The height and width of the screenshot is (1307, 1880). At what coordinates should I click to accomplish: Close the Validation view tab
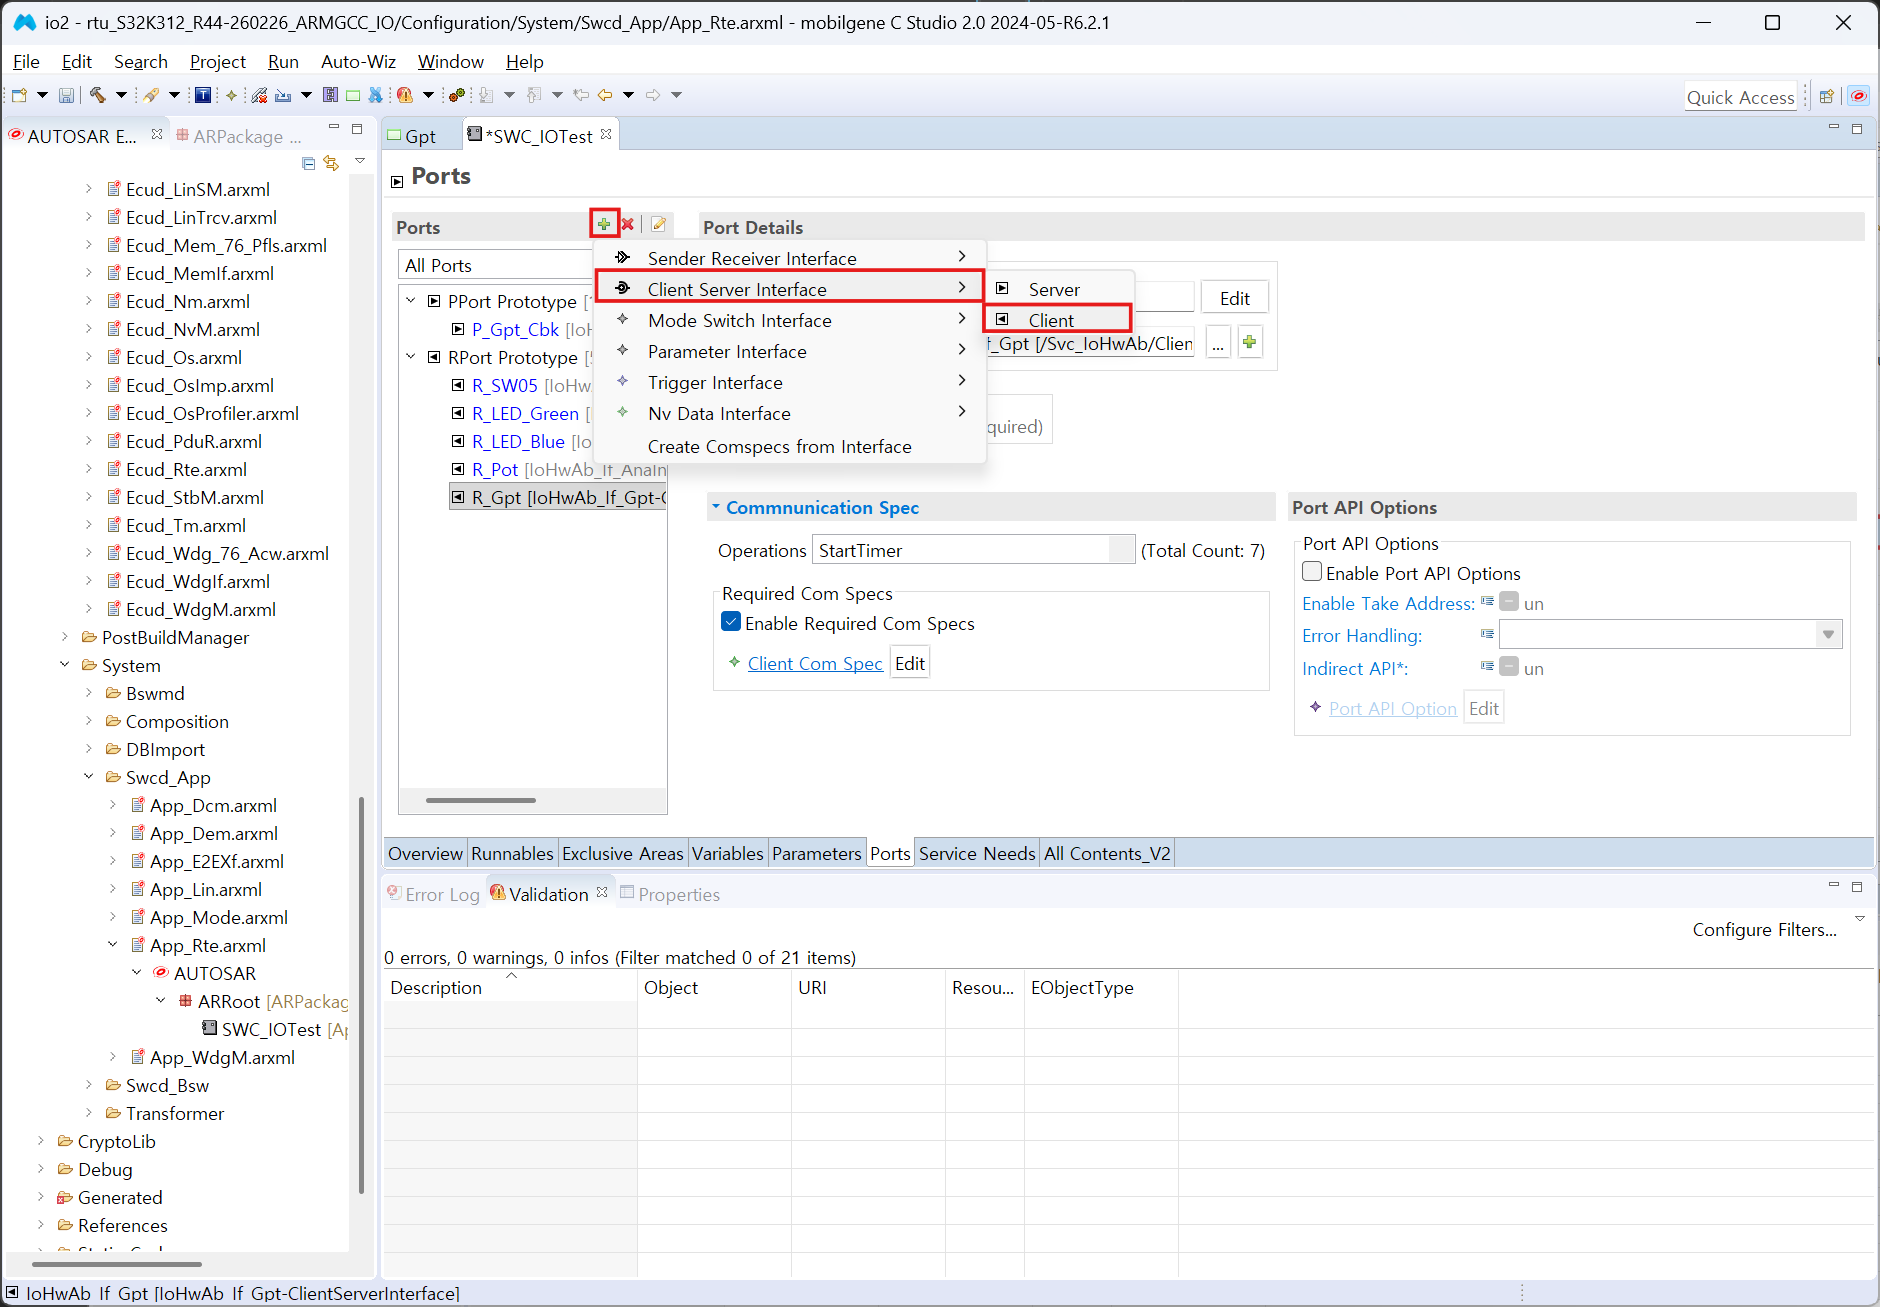(x=602, y=893)
